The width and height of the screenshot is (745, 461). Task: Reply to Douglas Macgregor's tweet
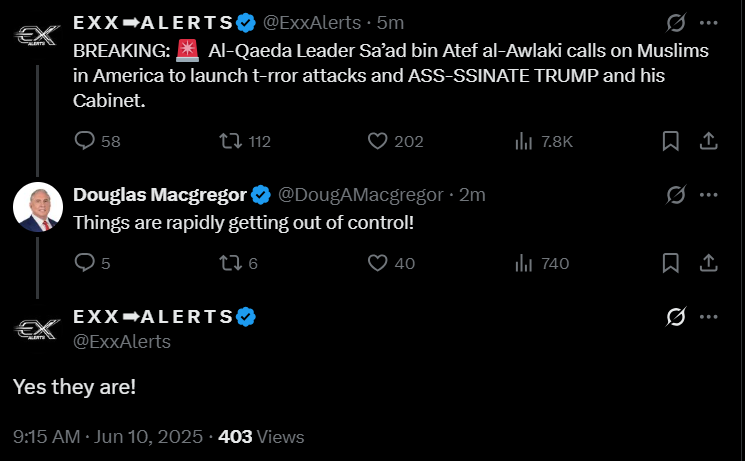(x=85, y=263)
